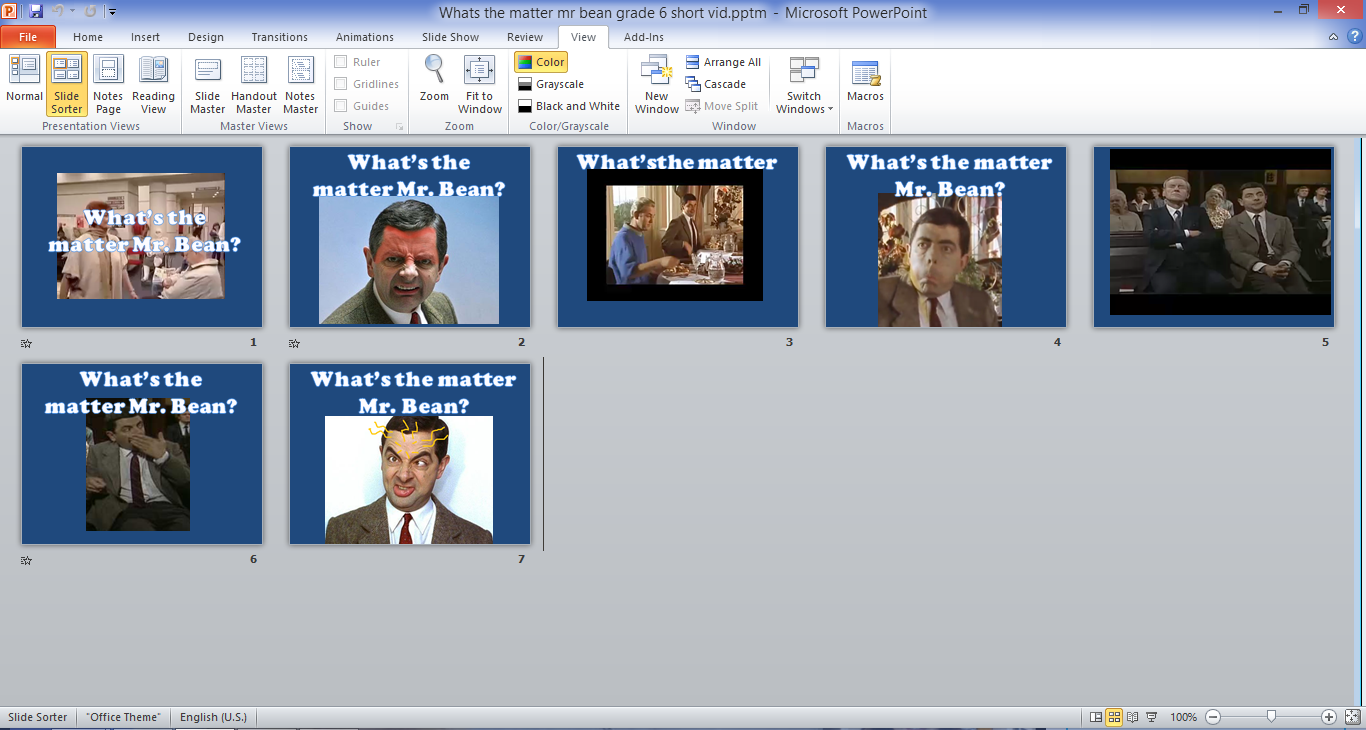The image size is (1366, 730).
Task: Select slide 1 thumbnail
Action: click(142, 237)
